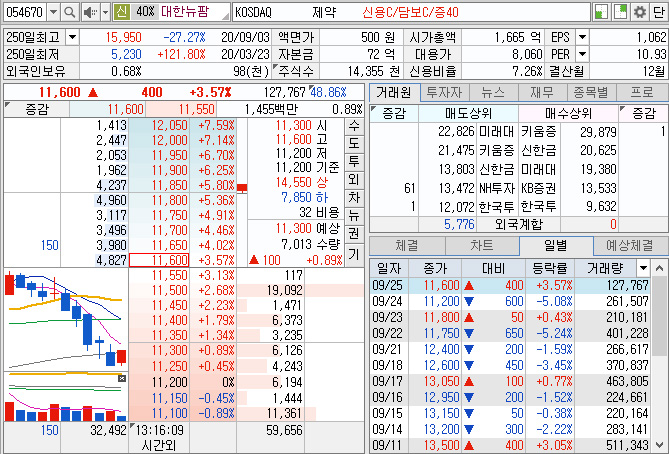Select the 차트 tab

(482, 246)
